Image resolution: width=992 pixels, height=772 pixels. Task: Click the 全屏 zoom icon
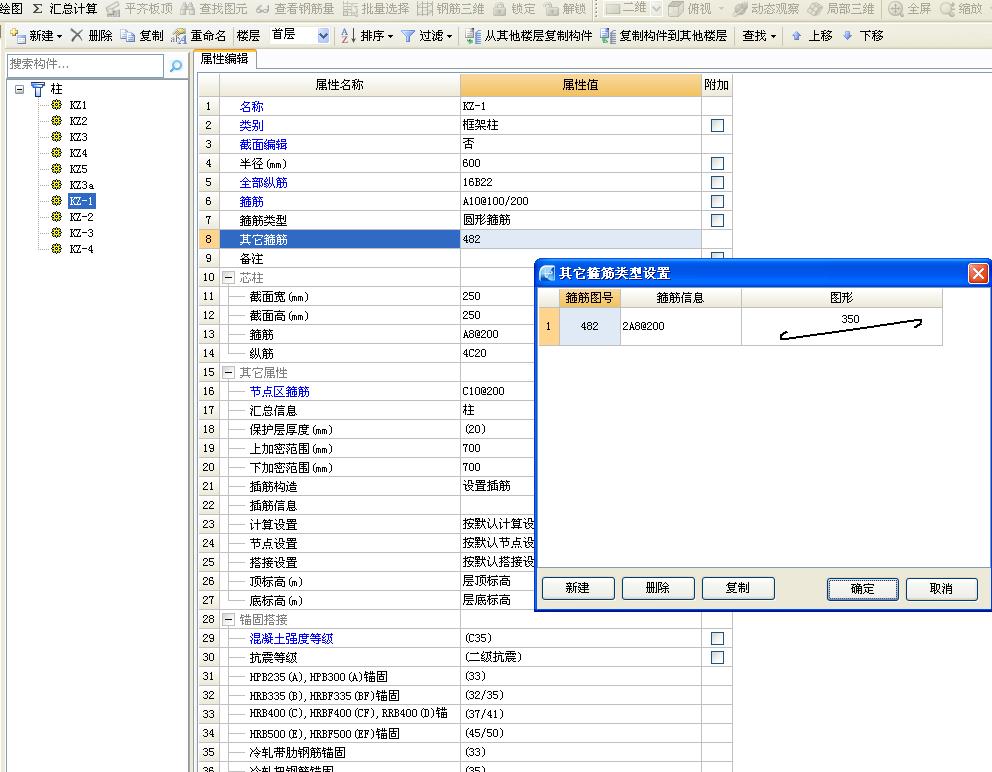pos(895,9)
